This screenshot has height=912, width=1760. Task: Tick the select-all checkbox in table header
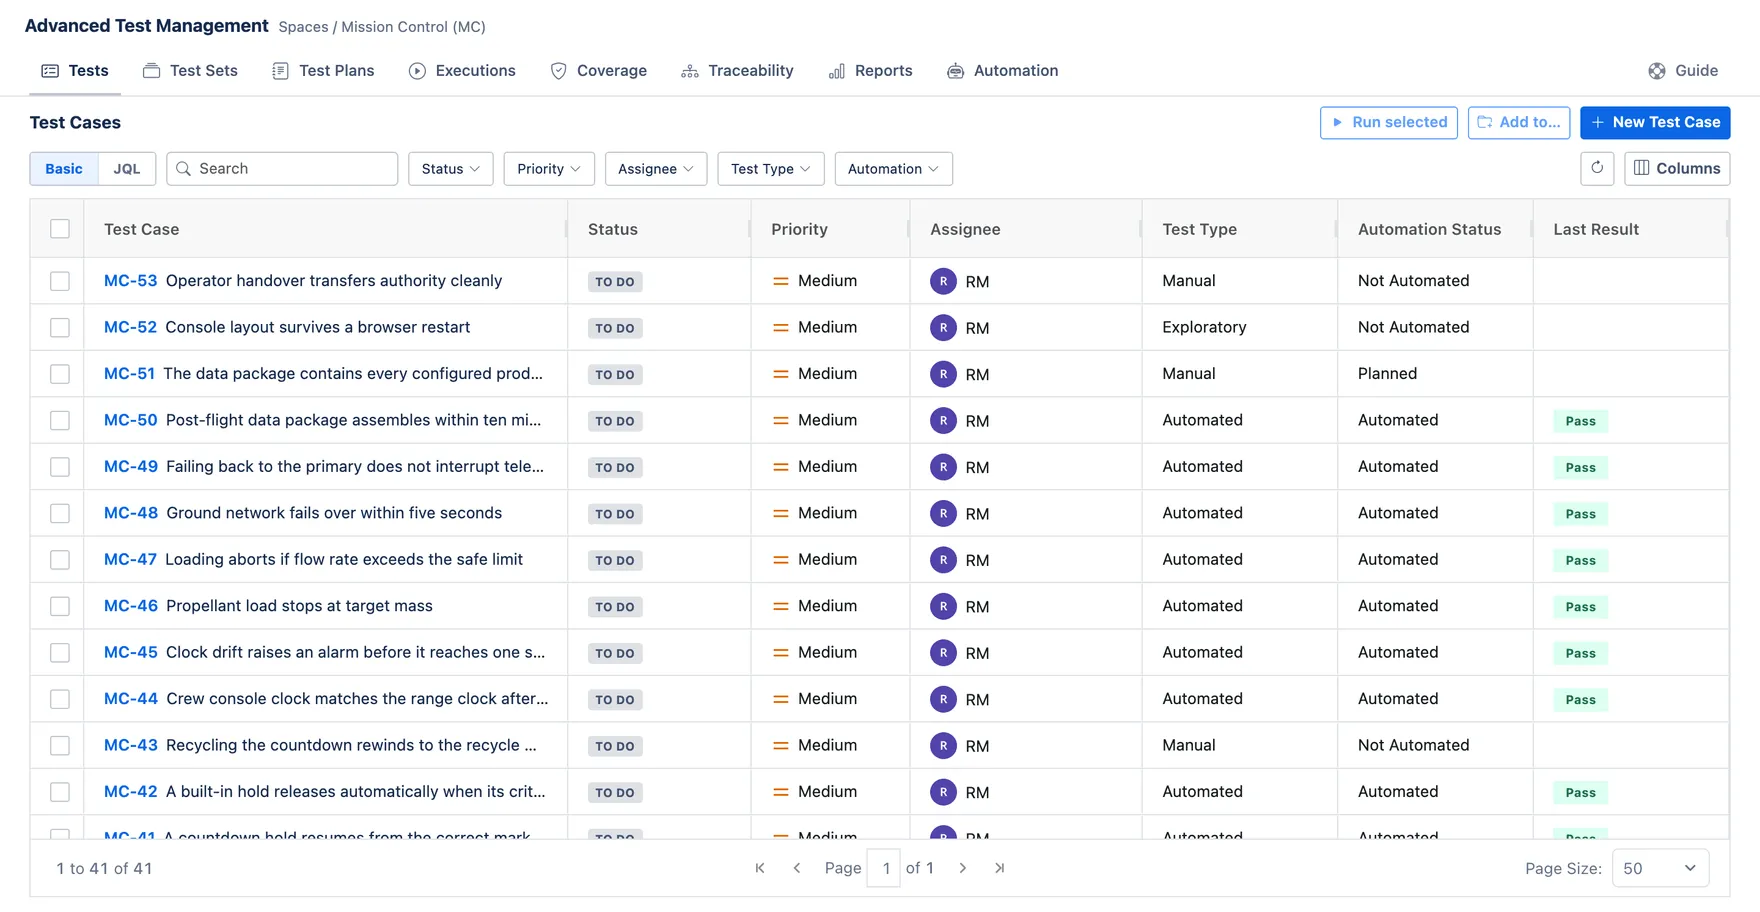pyautogui.click(x=60, y=229)
